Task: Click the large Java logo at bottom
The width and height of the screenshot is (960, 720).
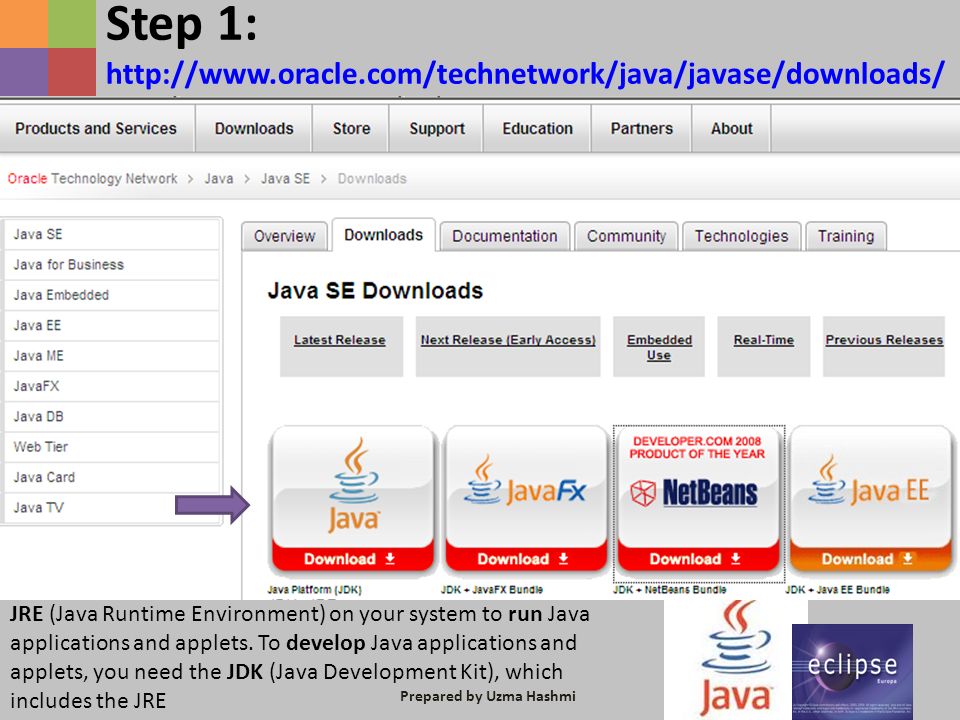Action: [736, 659]
